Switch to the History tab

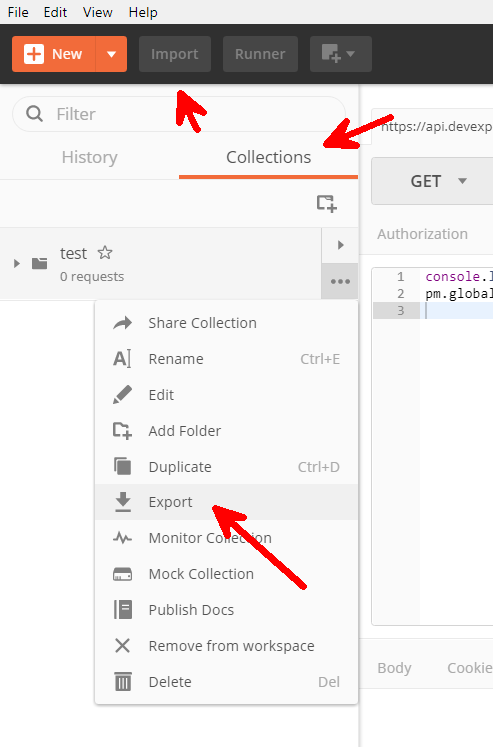pyautogui.click(x=90, y=157)
